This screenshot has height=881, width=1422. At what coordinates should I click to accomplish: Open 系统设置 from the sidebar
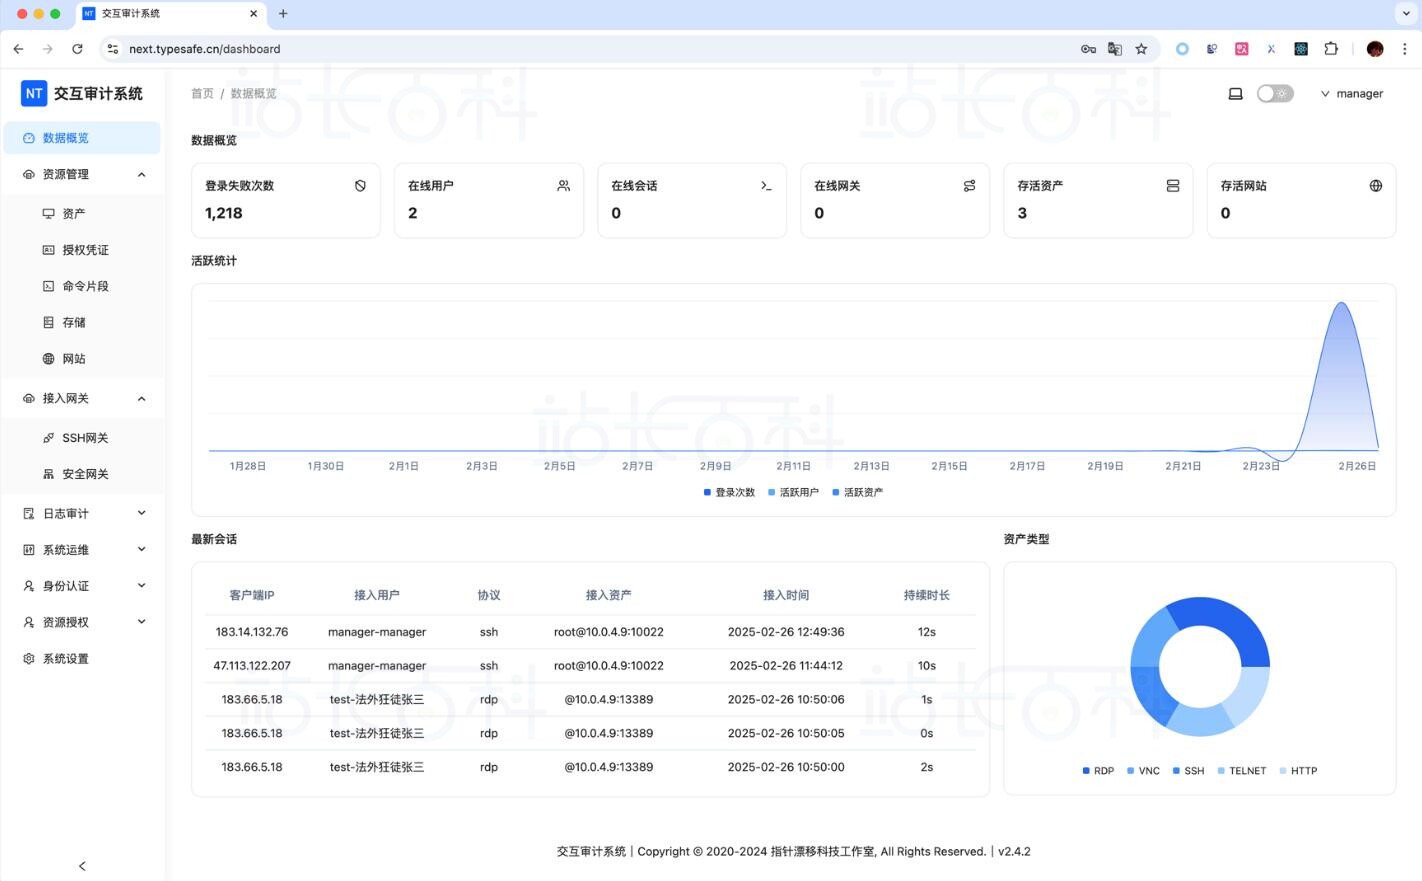click(65, 658)
